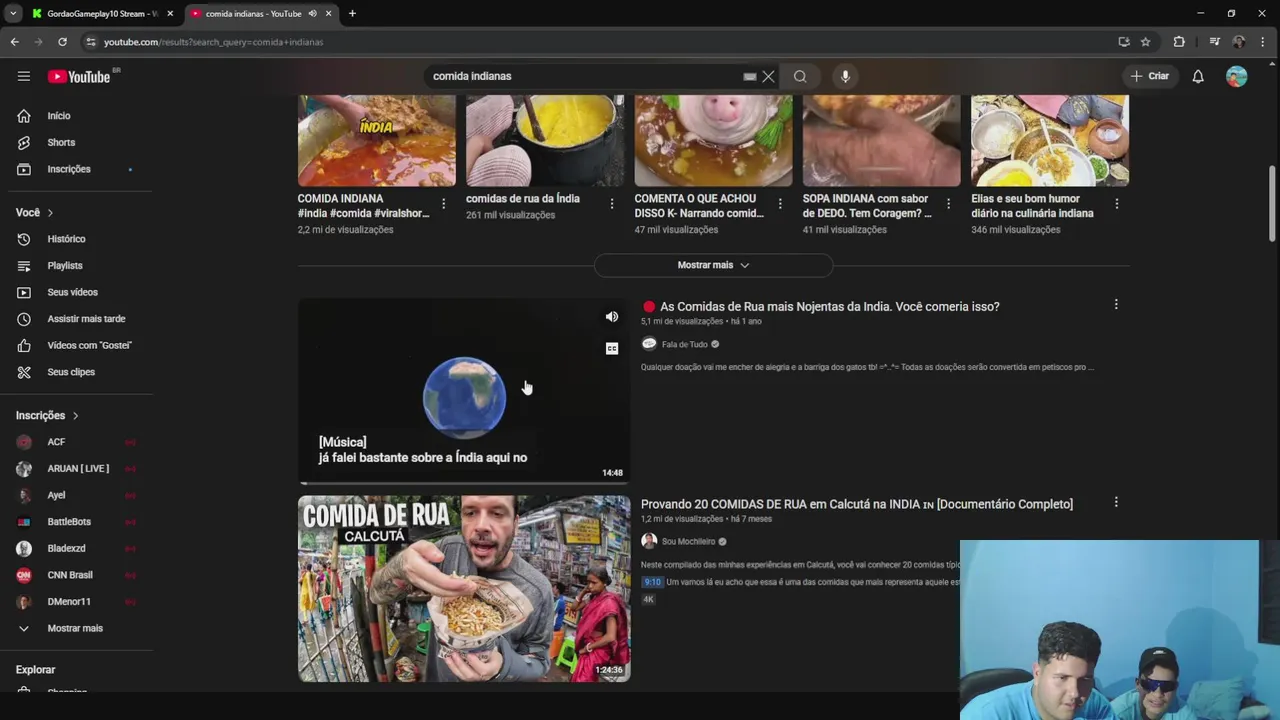Click the Criar button
The width and height of the screenshot is (1280, 720).
tap(1149, 76)
